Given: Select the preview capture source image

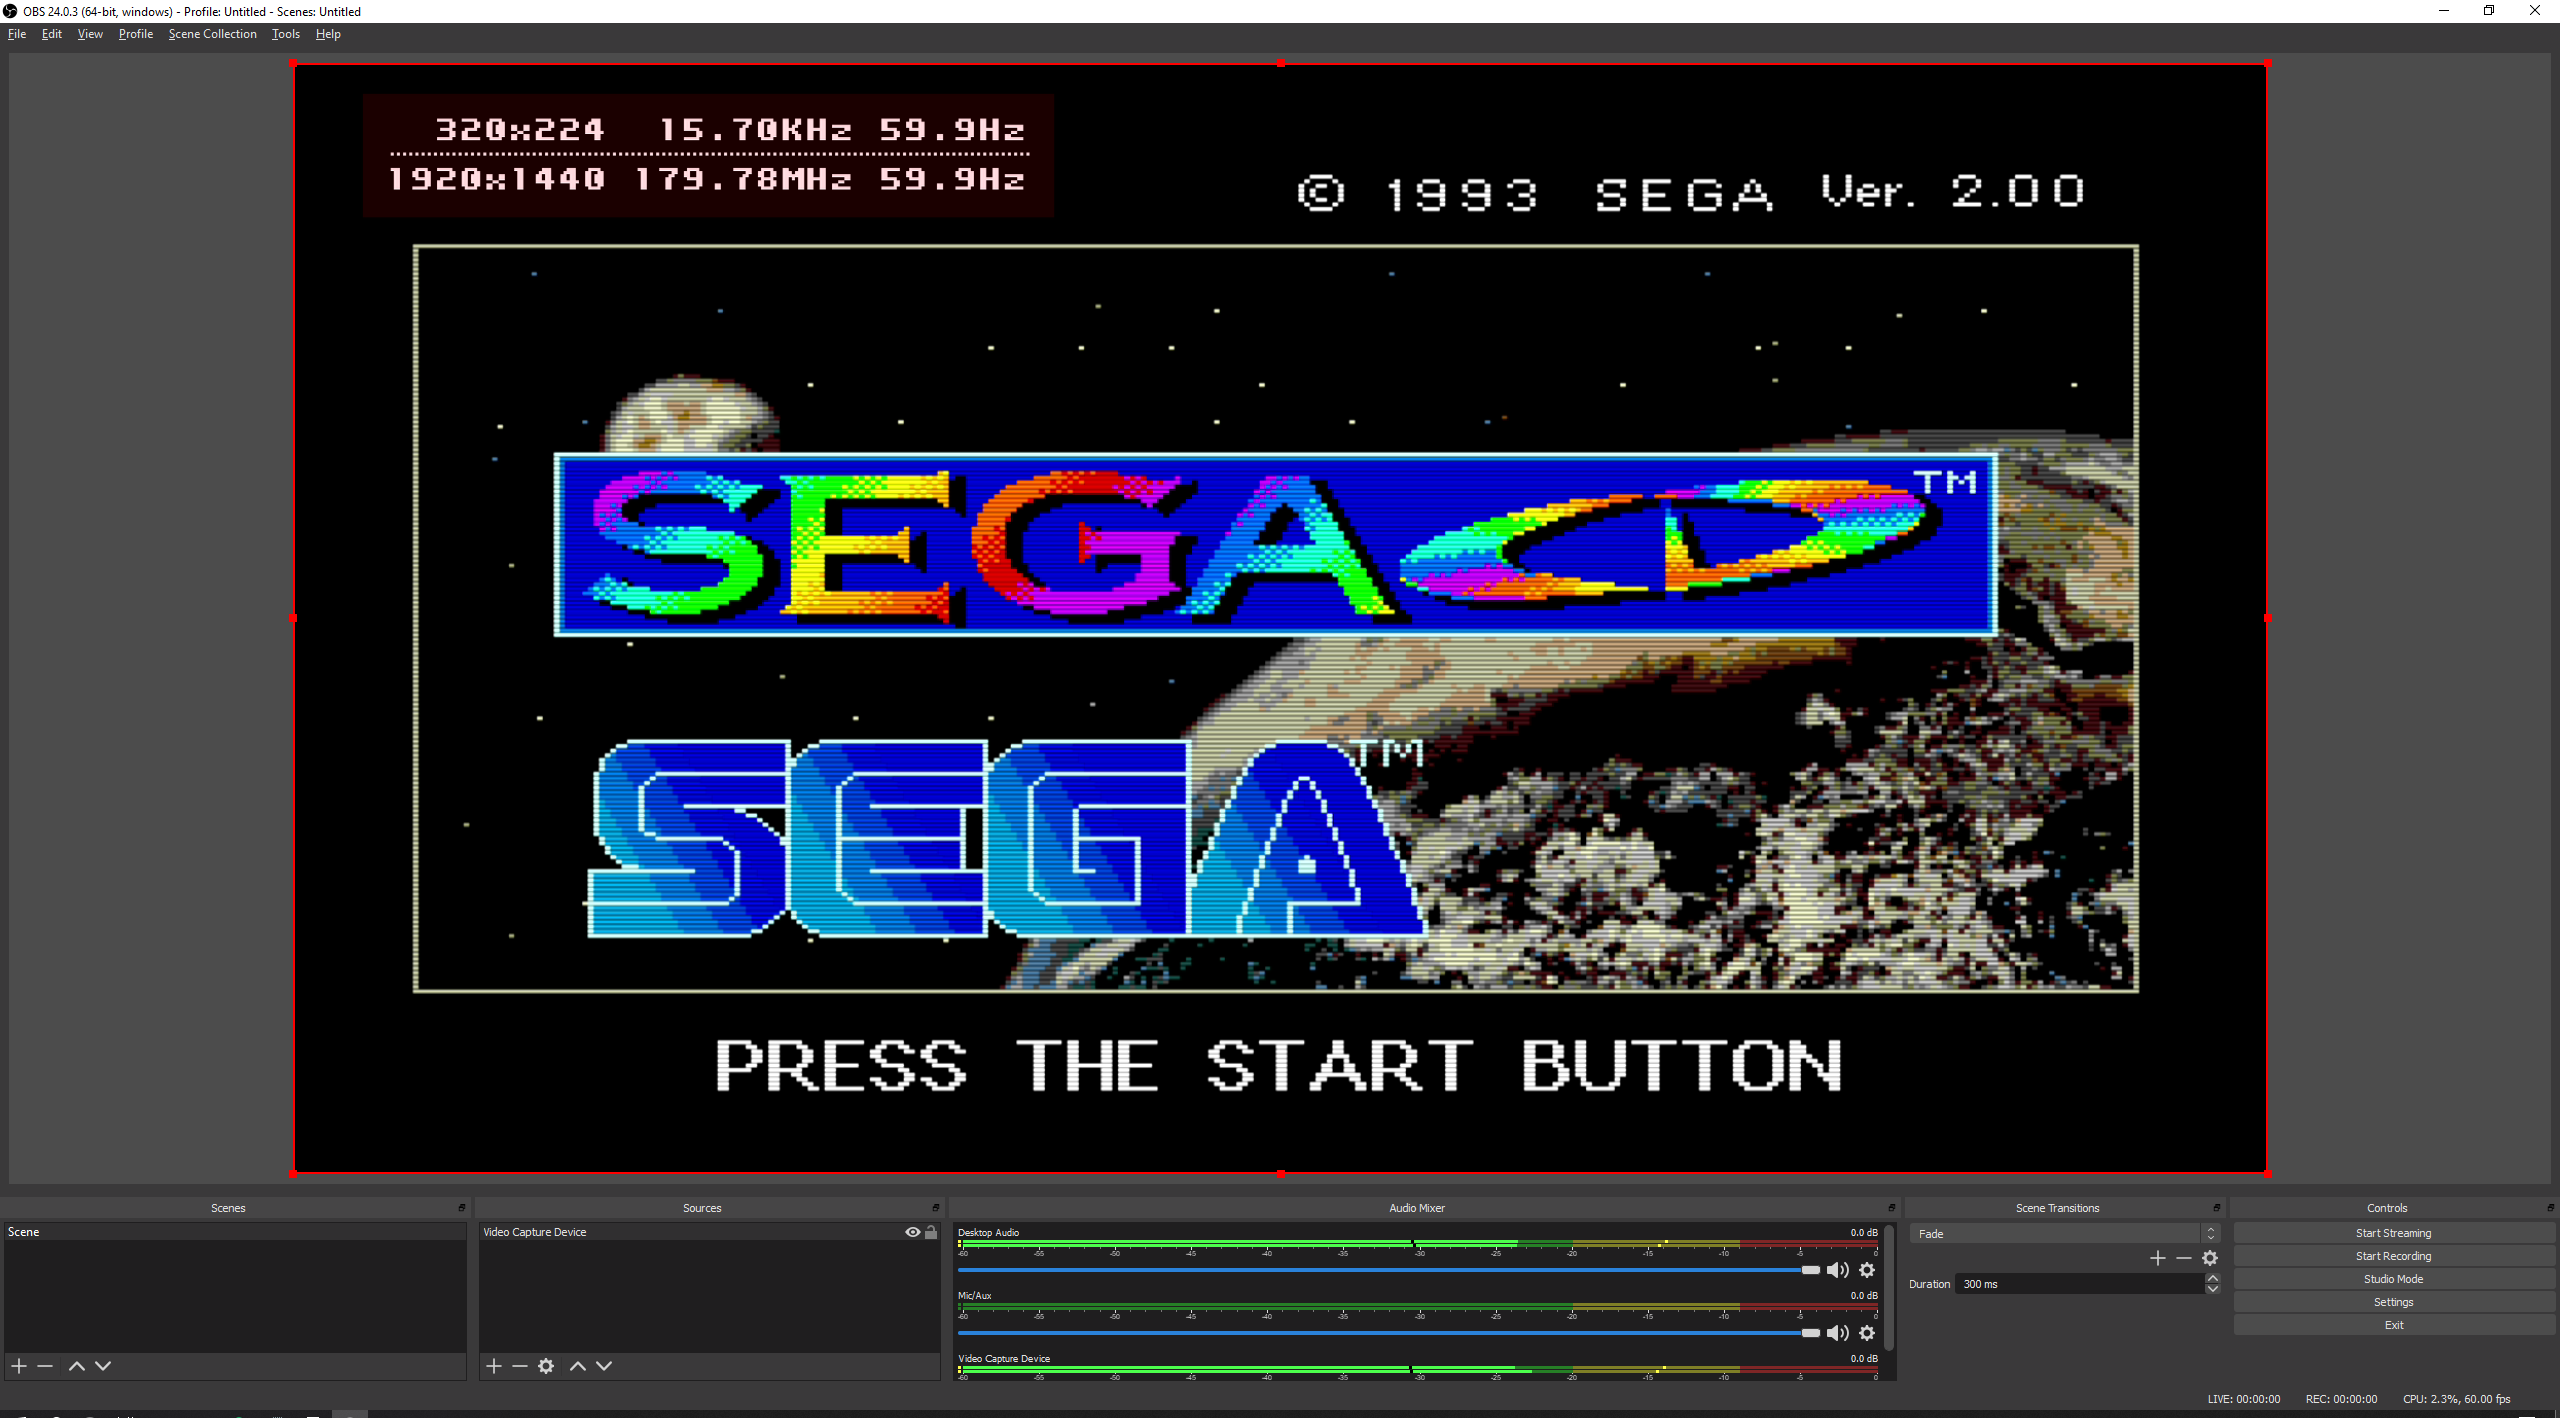Looking at the screenshot, I should pyautogui.click(x=1280, y=618).
